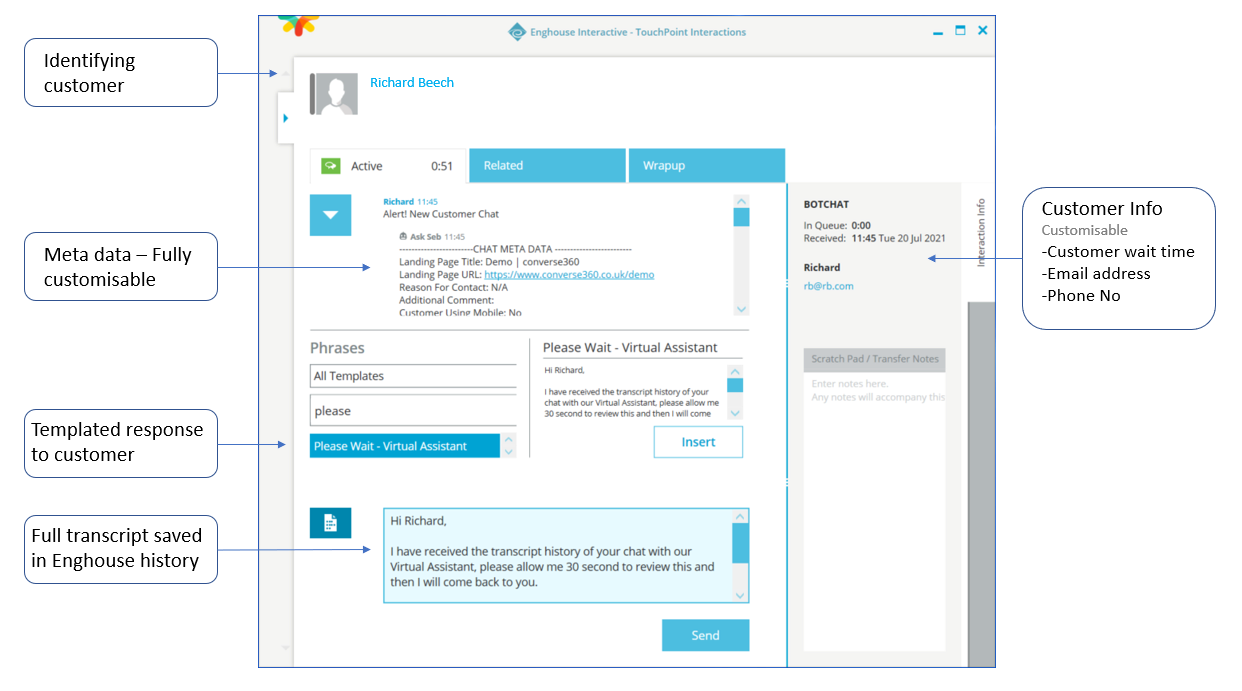
Task: Click chat transcript scrollbar thumb
Action: pos(741,217)
